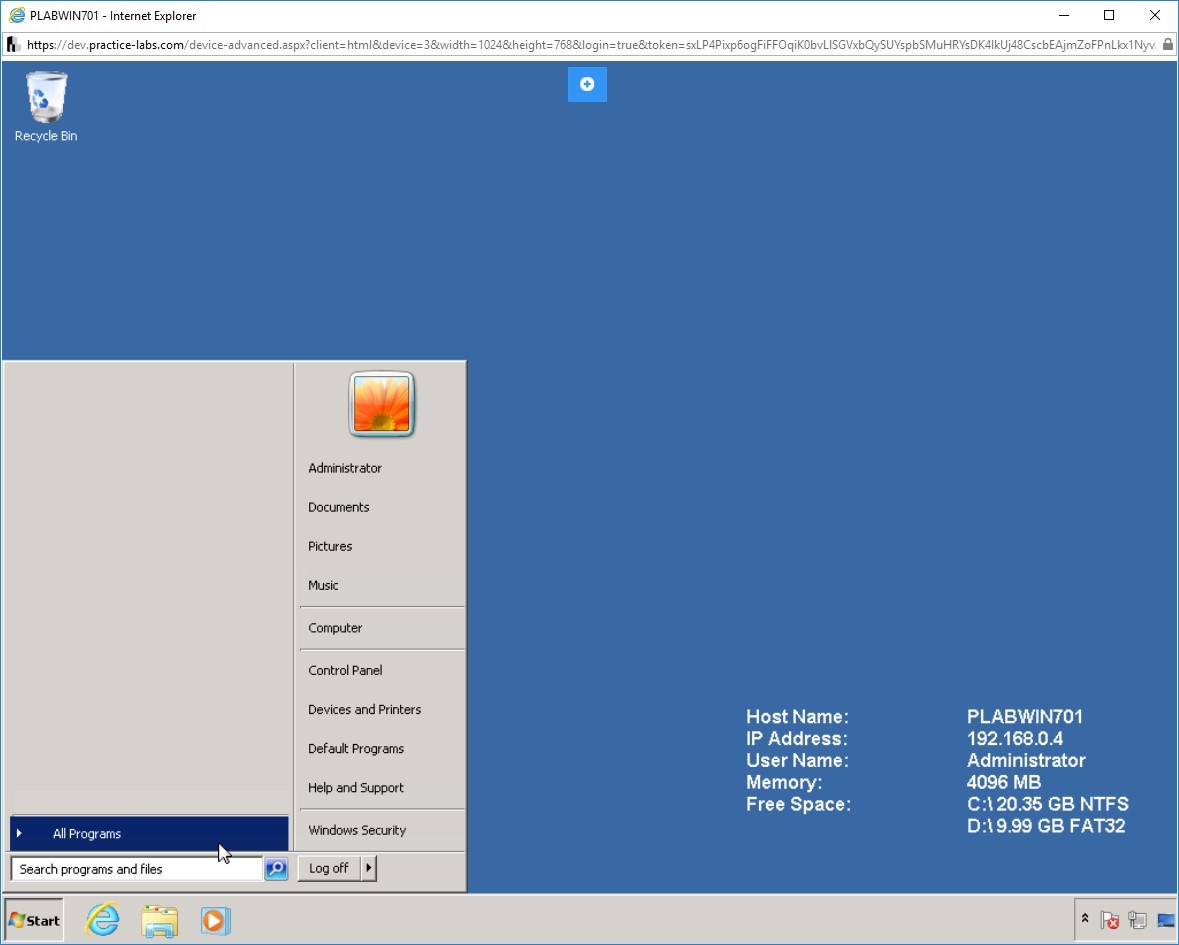Open Windows Media Player from taskbar
This screenshot has width=1179, height=945.
coord(215,920)
